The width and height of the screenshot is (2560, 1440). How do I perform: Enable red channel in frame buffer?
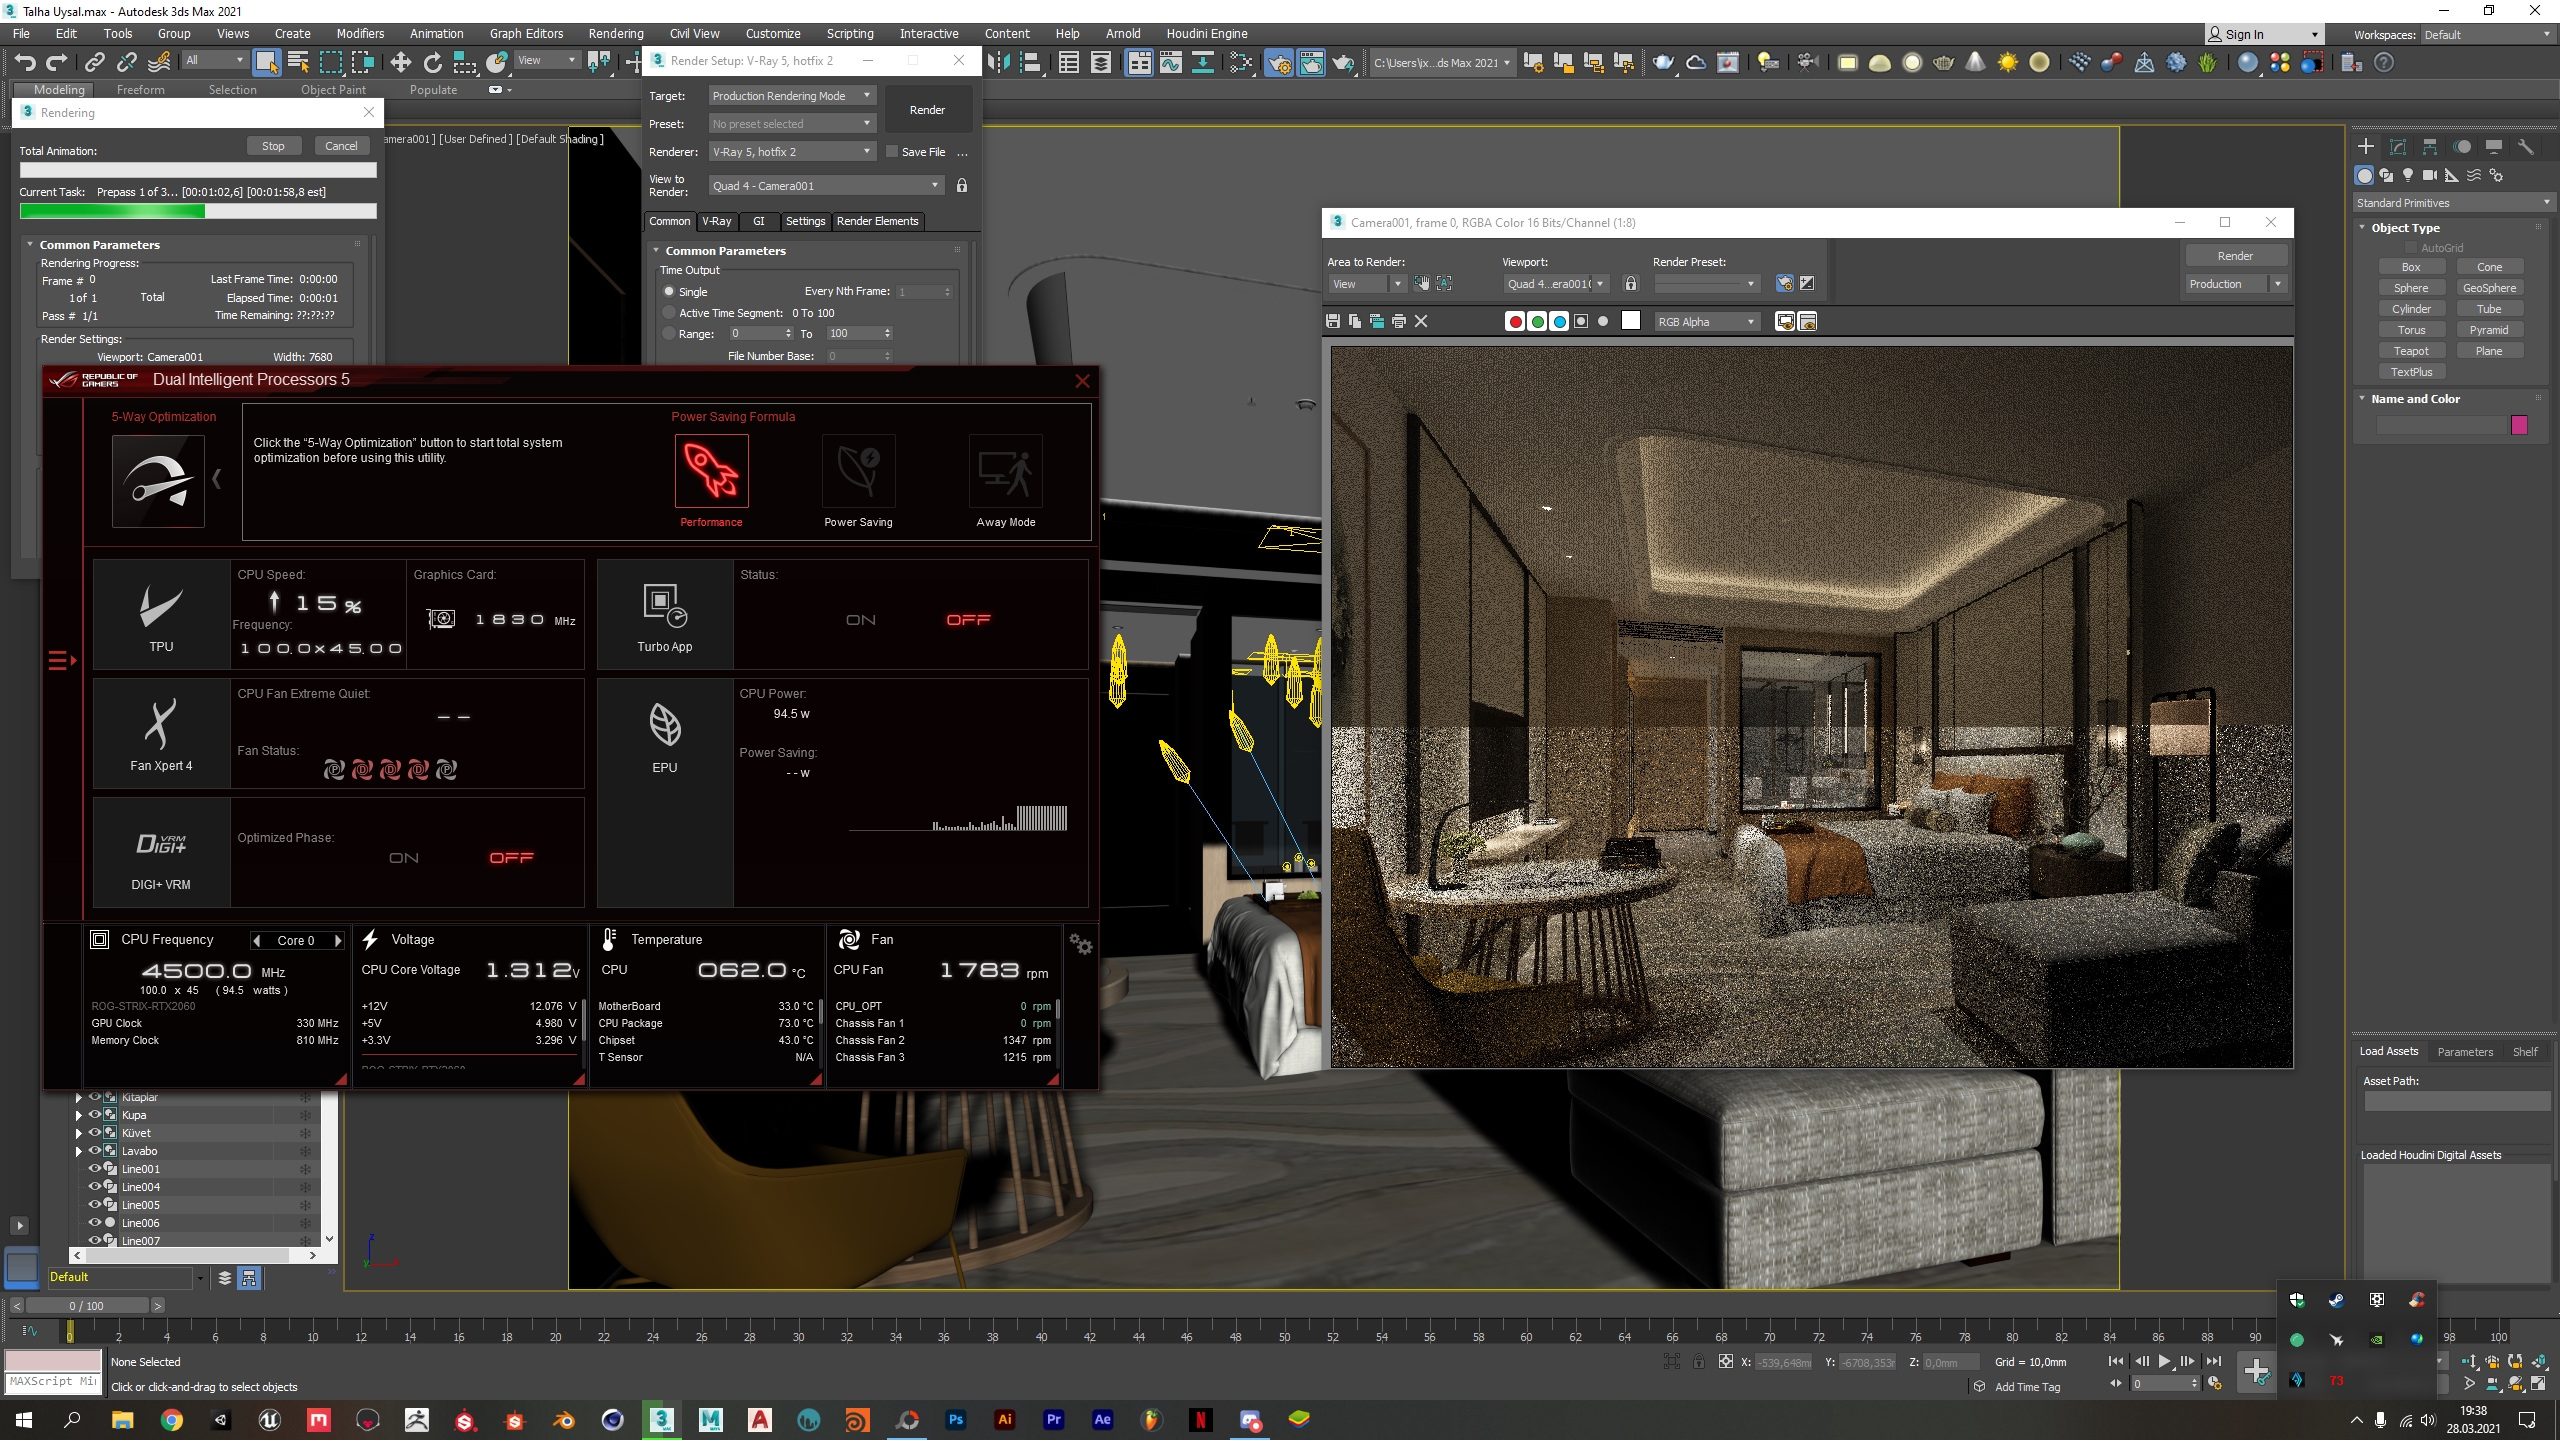pos(1515,321)
